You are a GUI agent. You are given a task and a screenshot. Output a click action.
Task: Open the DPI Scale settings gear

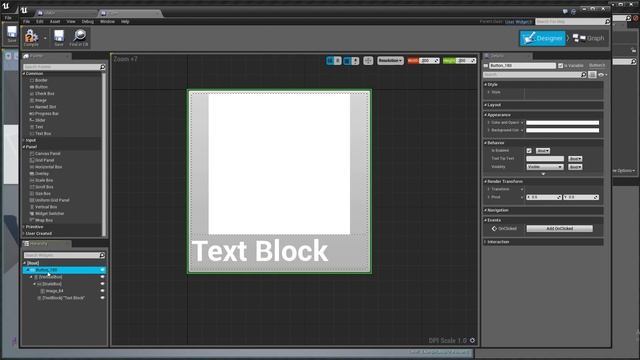click(x=472, y=340)
